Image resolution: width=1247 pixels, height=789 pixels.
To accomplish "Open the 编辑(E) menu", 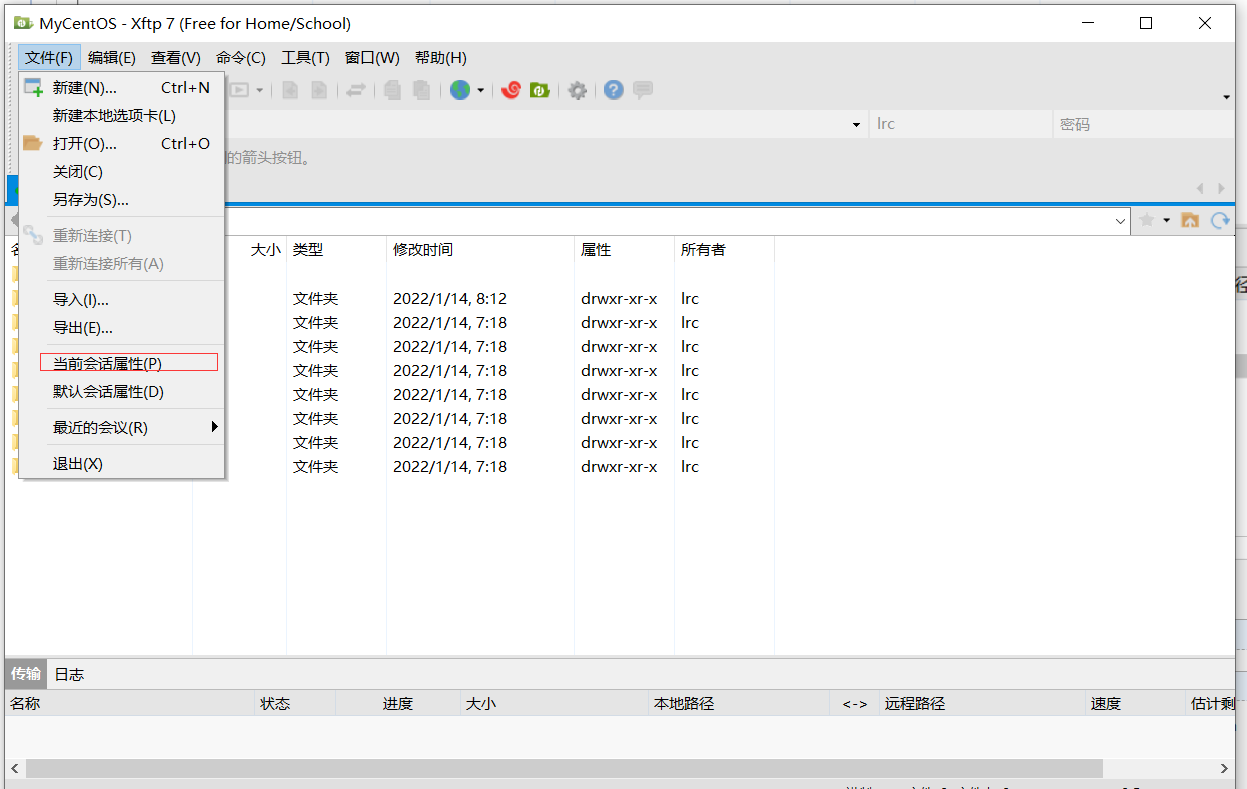I will point(112,58).
